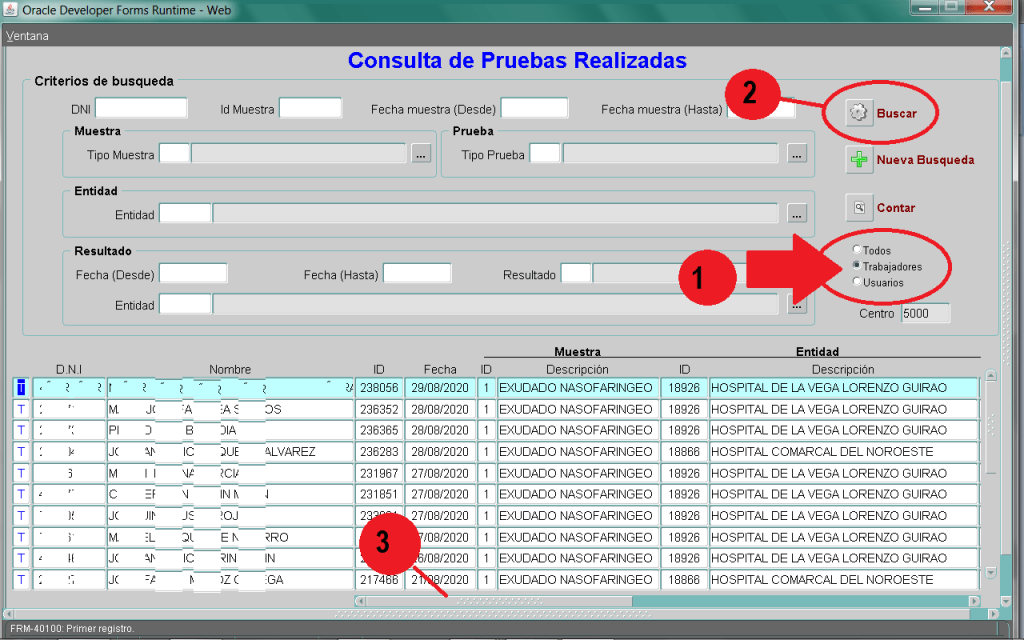
Task: Open the Ventana menu
Action: pos(27,36)
